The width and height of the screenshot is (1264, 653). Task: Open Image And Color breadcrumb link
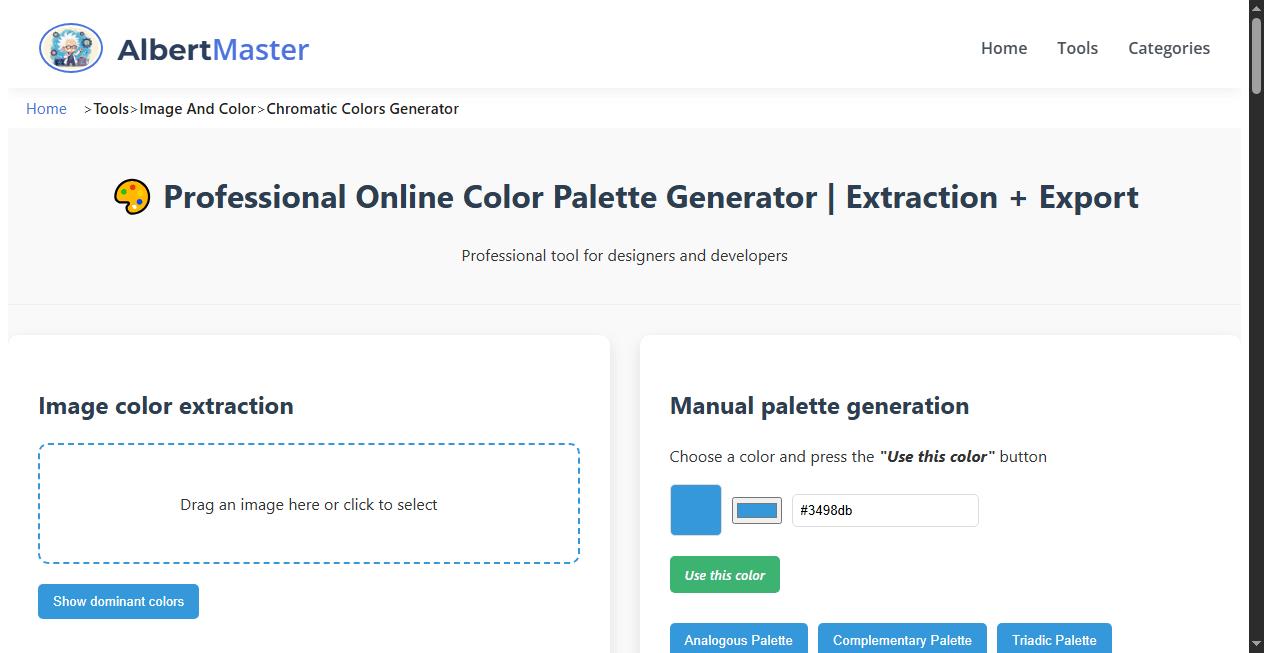pyautogui.click(x=197, y=108)
